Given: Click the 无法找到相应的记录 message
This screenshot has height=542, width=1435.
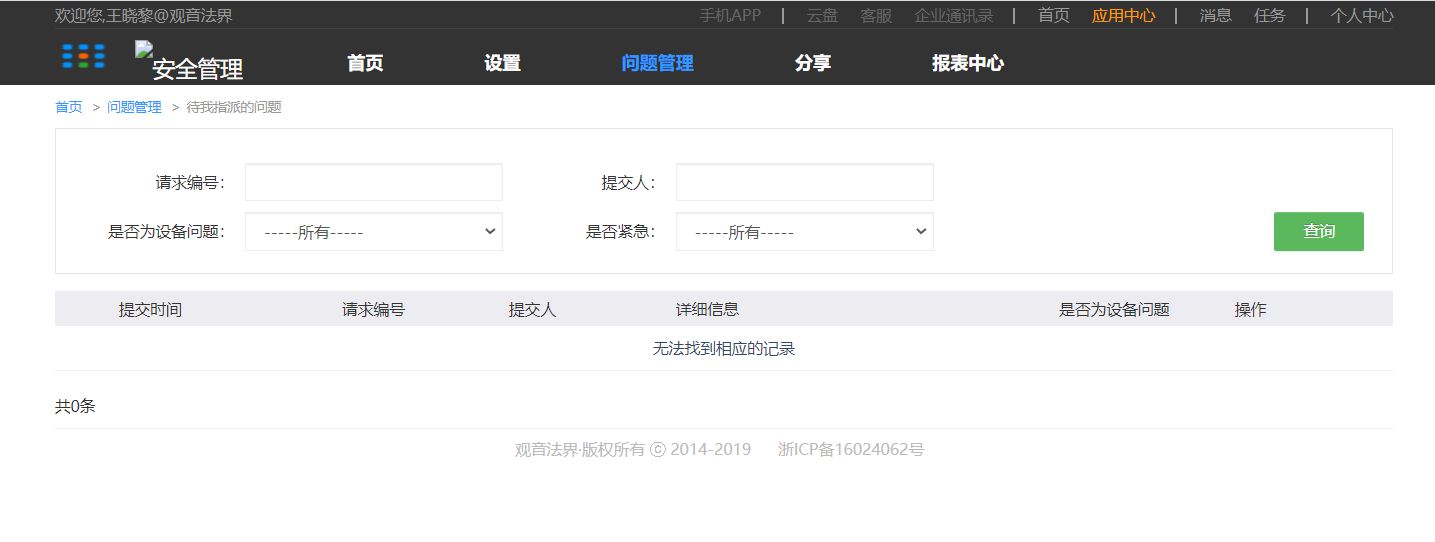Looking at the screenshot, I should pos(724,349).
